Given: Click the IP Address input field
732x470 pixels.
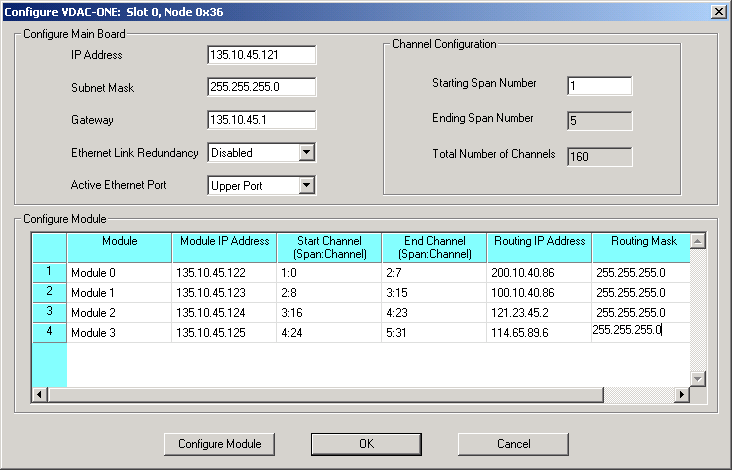Looking at the screenshot, I should click(x=262, y=55).
